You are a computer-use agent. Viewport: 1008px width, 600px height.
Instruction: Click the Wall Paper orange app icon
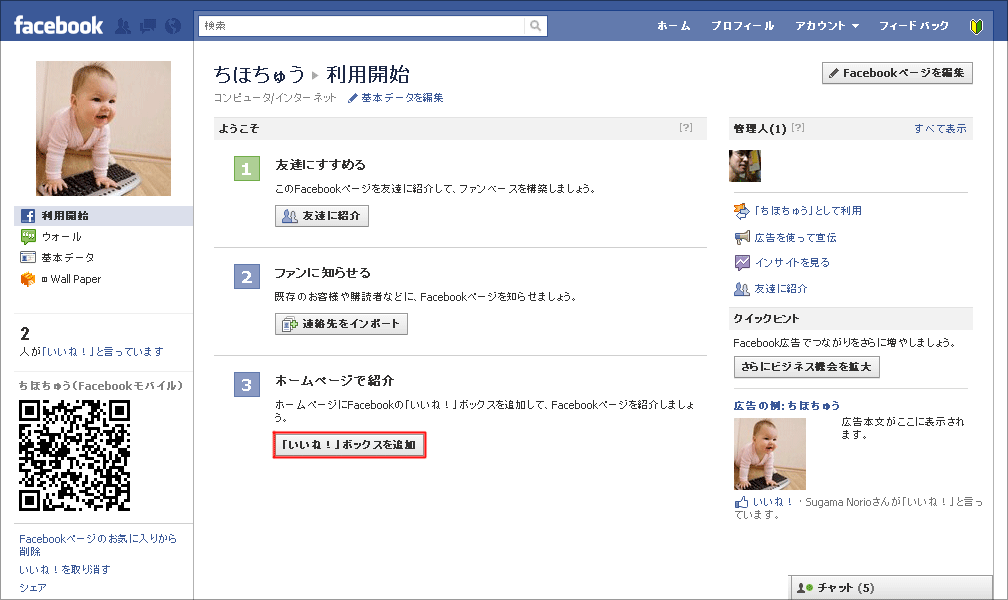click(28, 279)
